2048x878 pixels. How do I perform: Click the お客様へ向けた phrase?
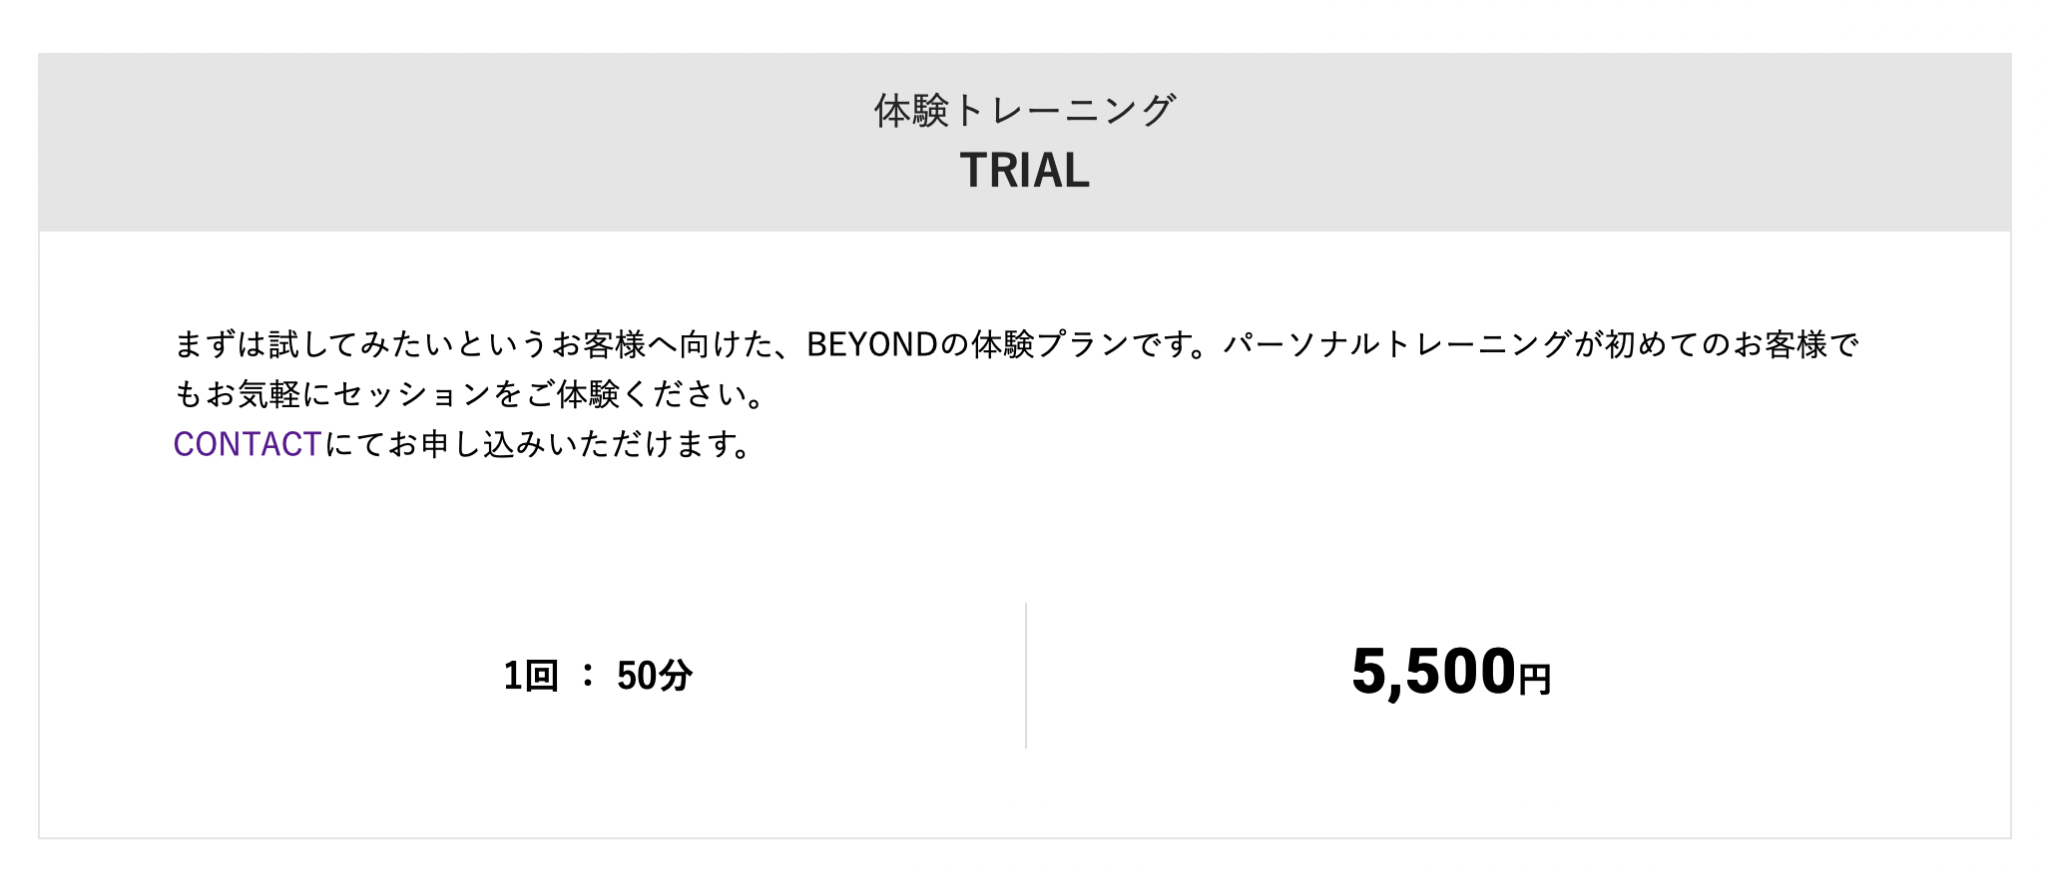point(661,345)
